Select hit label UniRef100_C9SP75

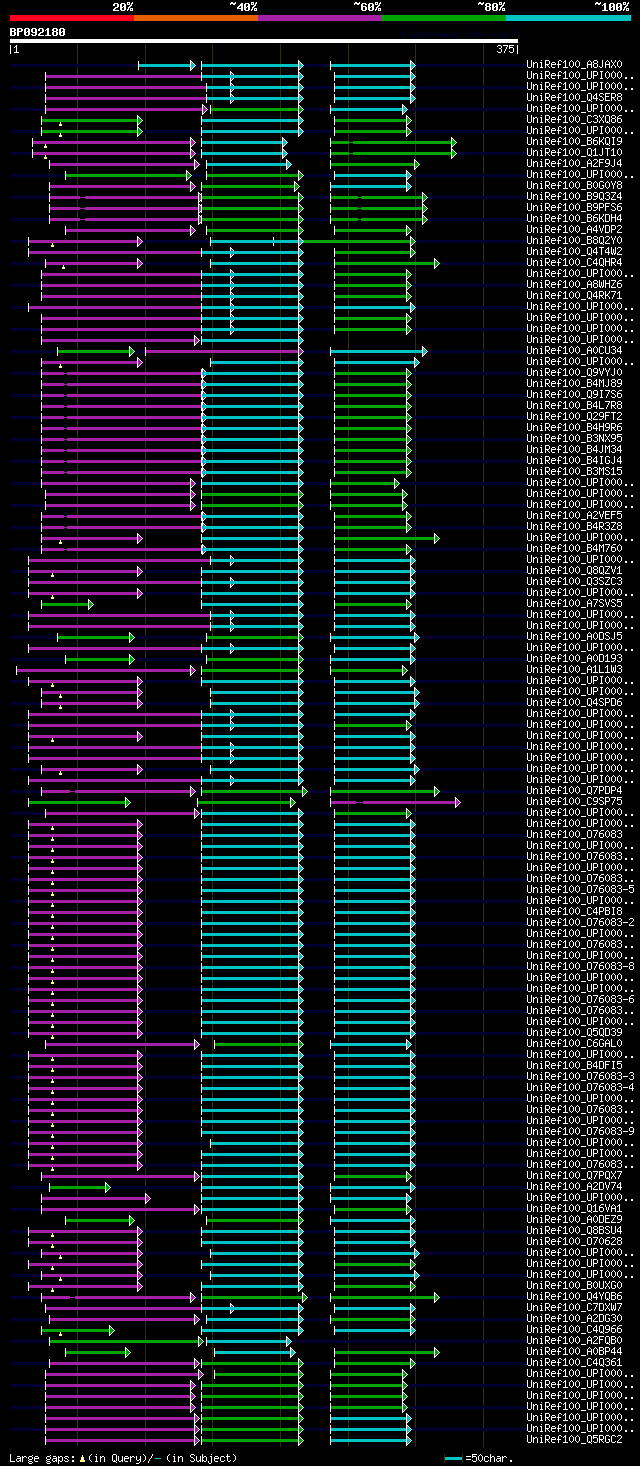[x=575, y=802]
